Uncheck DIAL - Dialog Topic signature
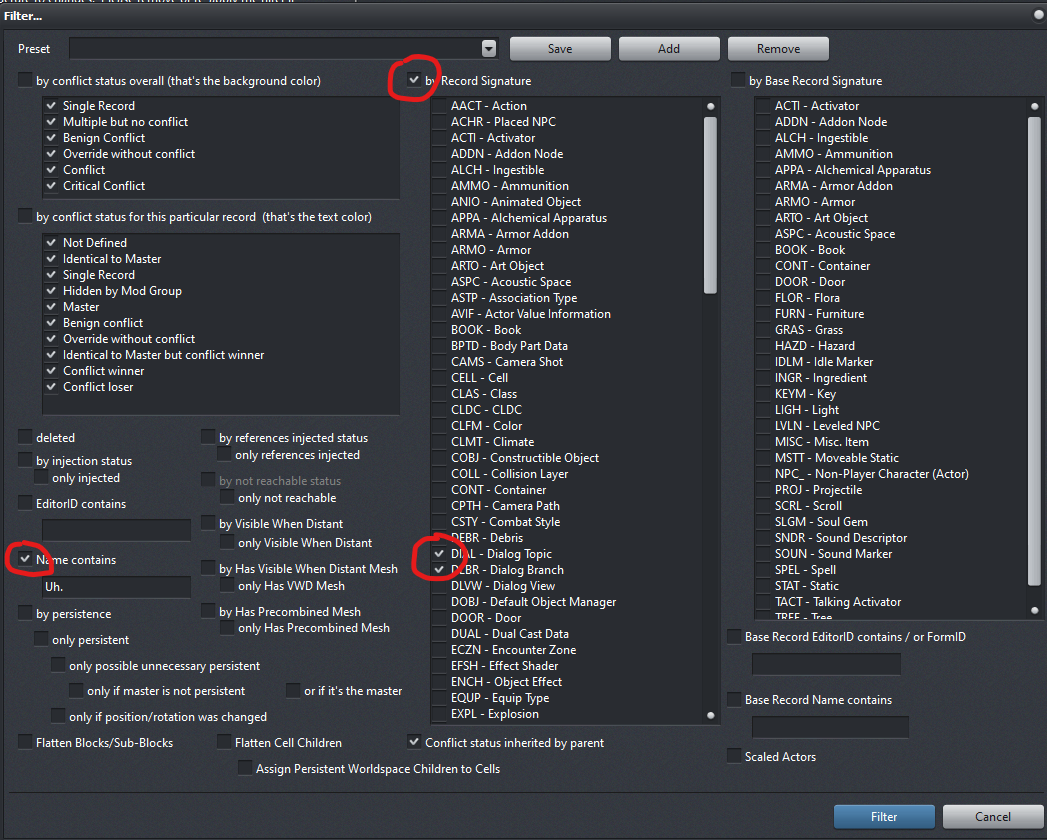Screen dimensions: 1047x840 [x=439, y=554]
